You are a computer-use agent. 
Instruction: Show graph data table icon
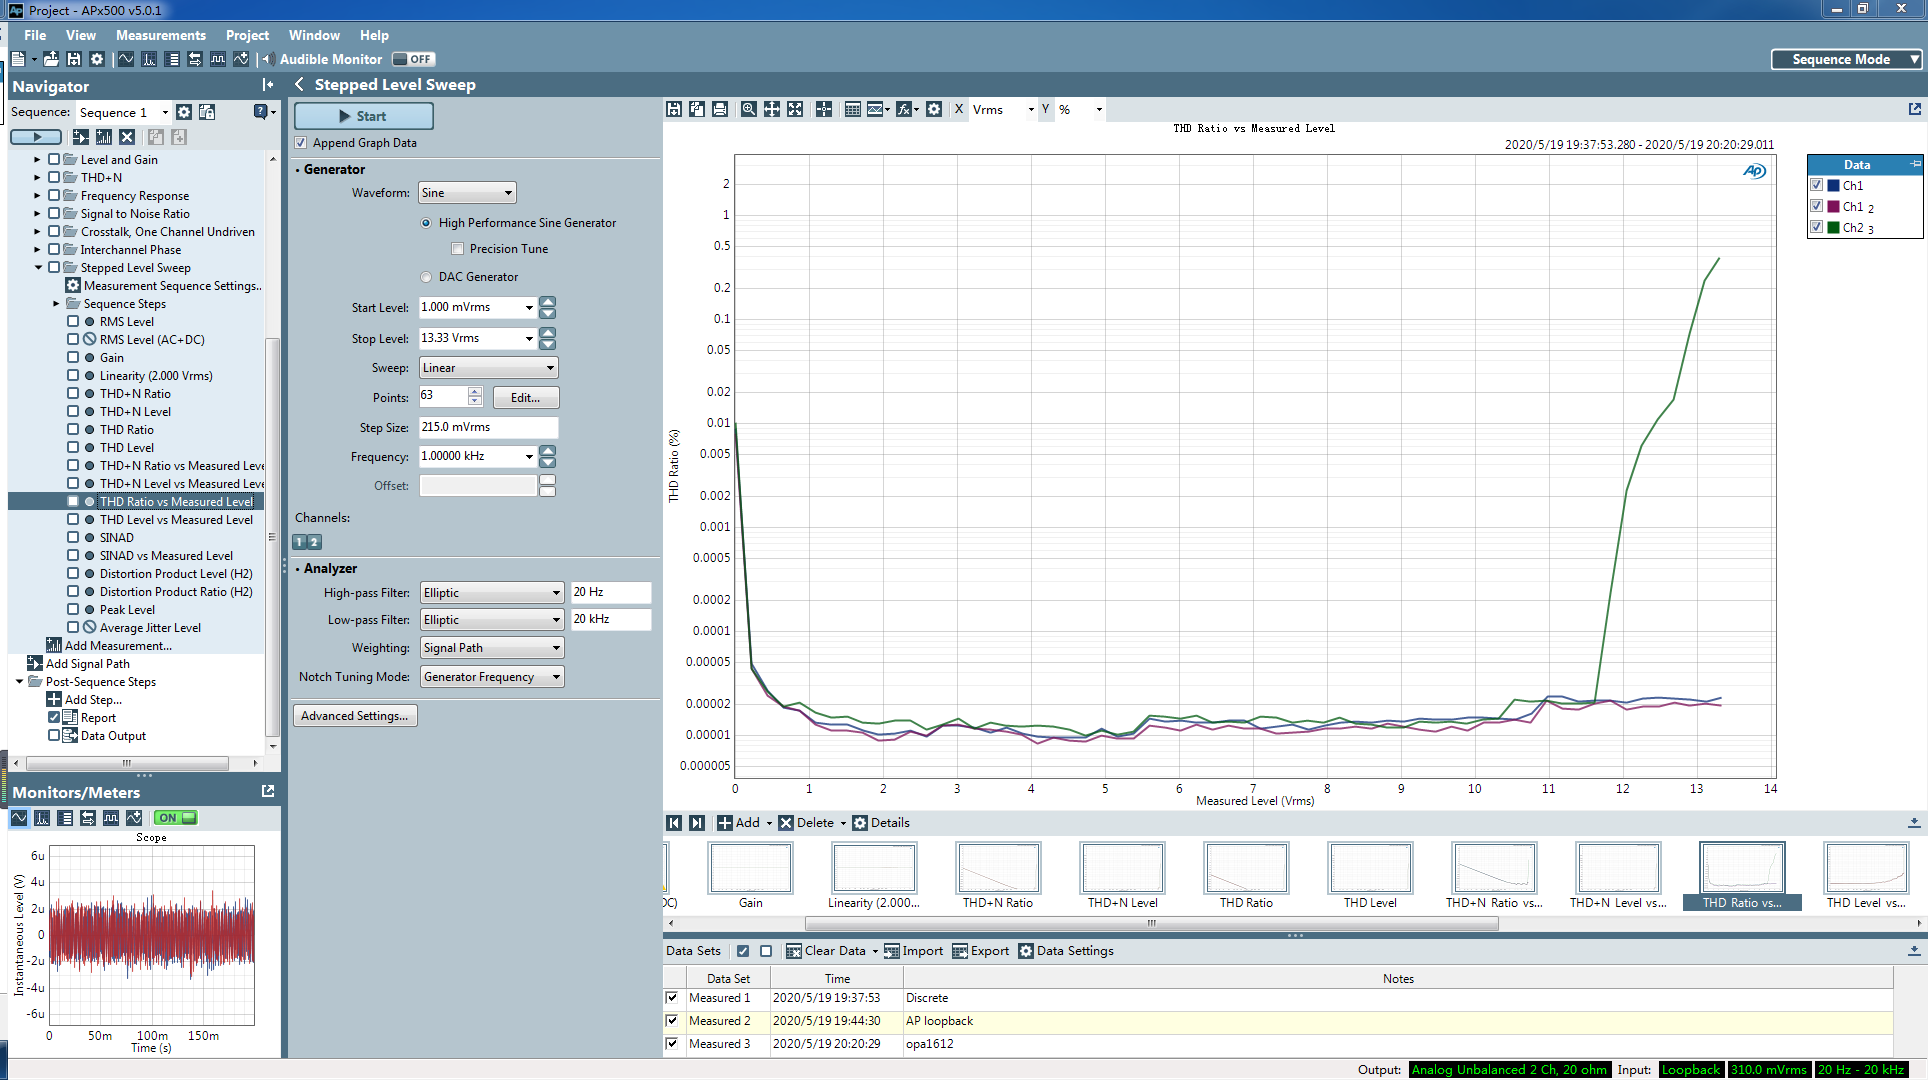pos(853,109)
